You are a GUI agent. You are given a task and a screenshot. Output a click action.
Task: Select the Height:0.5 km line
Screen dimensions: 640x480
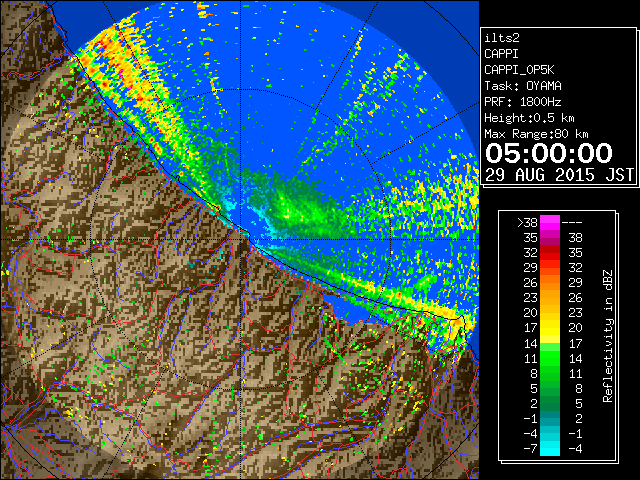pos(529,118)
